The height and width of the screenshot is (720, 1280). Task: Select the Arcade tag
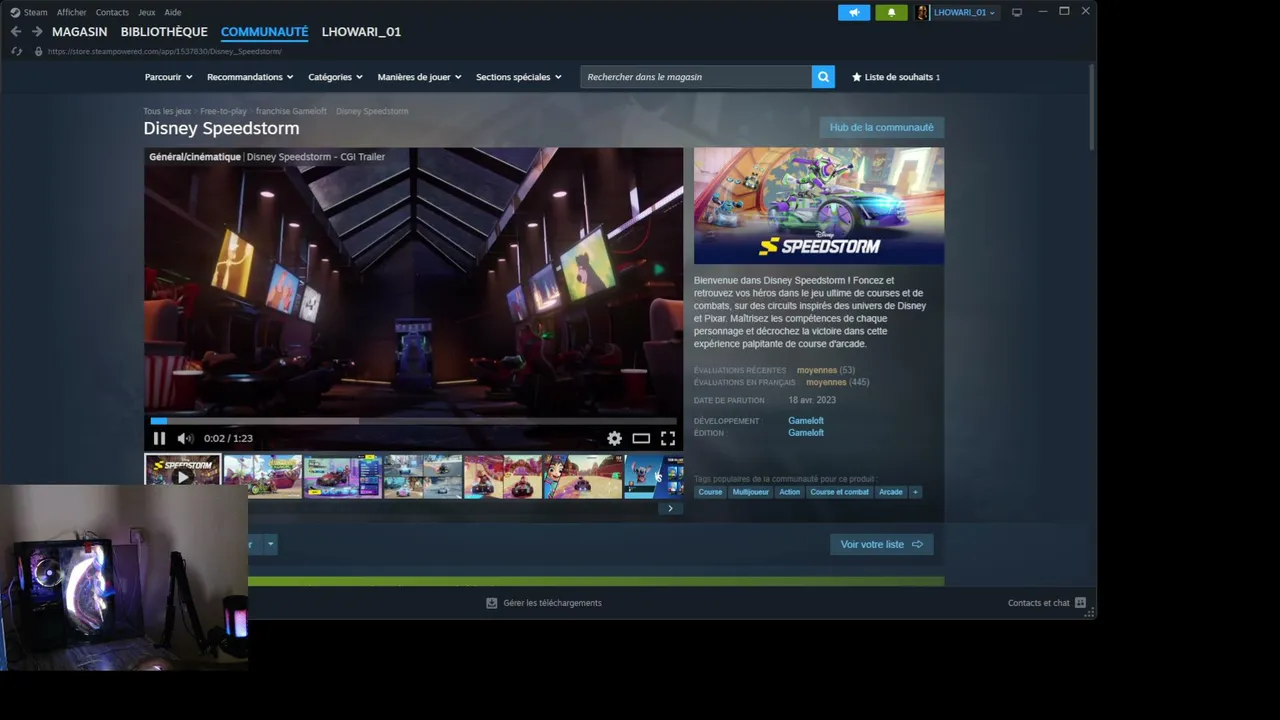[x=891, y=492]
